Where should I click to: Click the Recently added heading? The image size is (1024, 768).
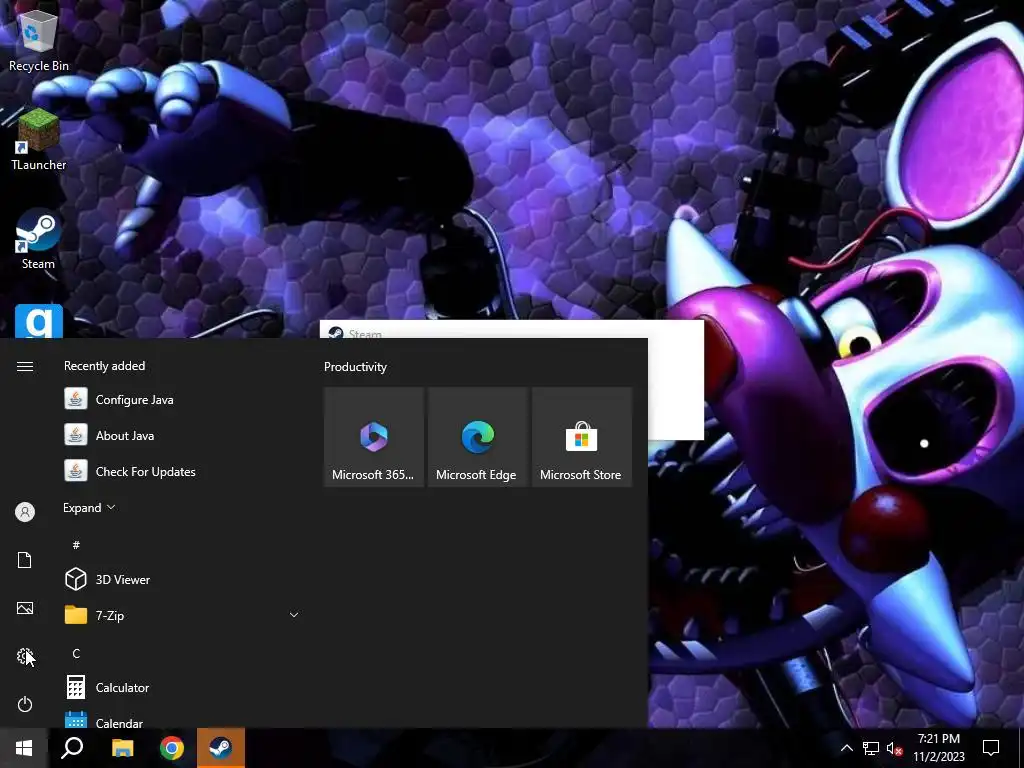(x=104, y=366)
